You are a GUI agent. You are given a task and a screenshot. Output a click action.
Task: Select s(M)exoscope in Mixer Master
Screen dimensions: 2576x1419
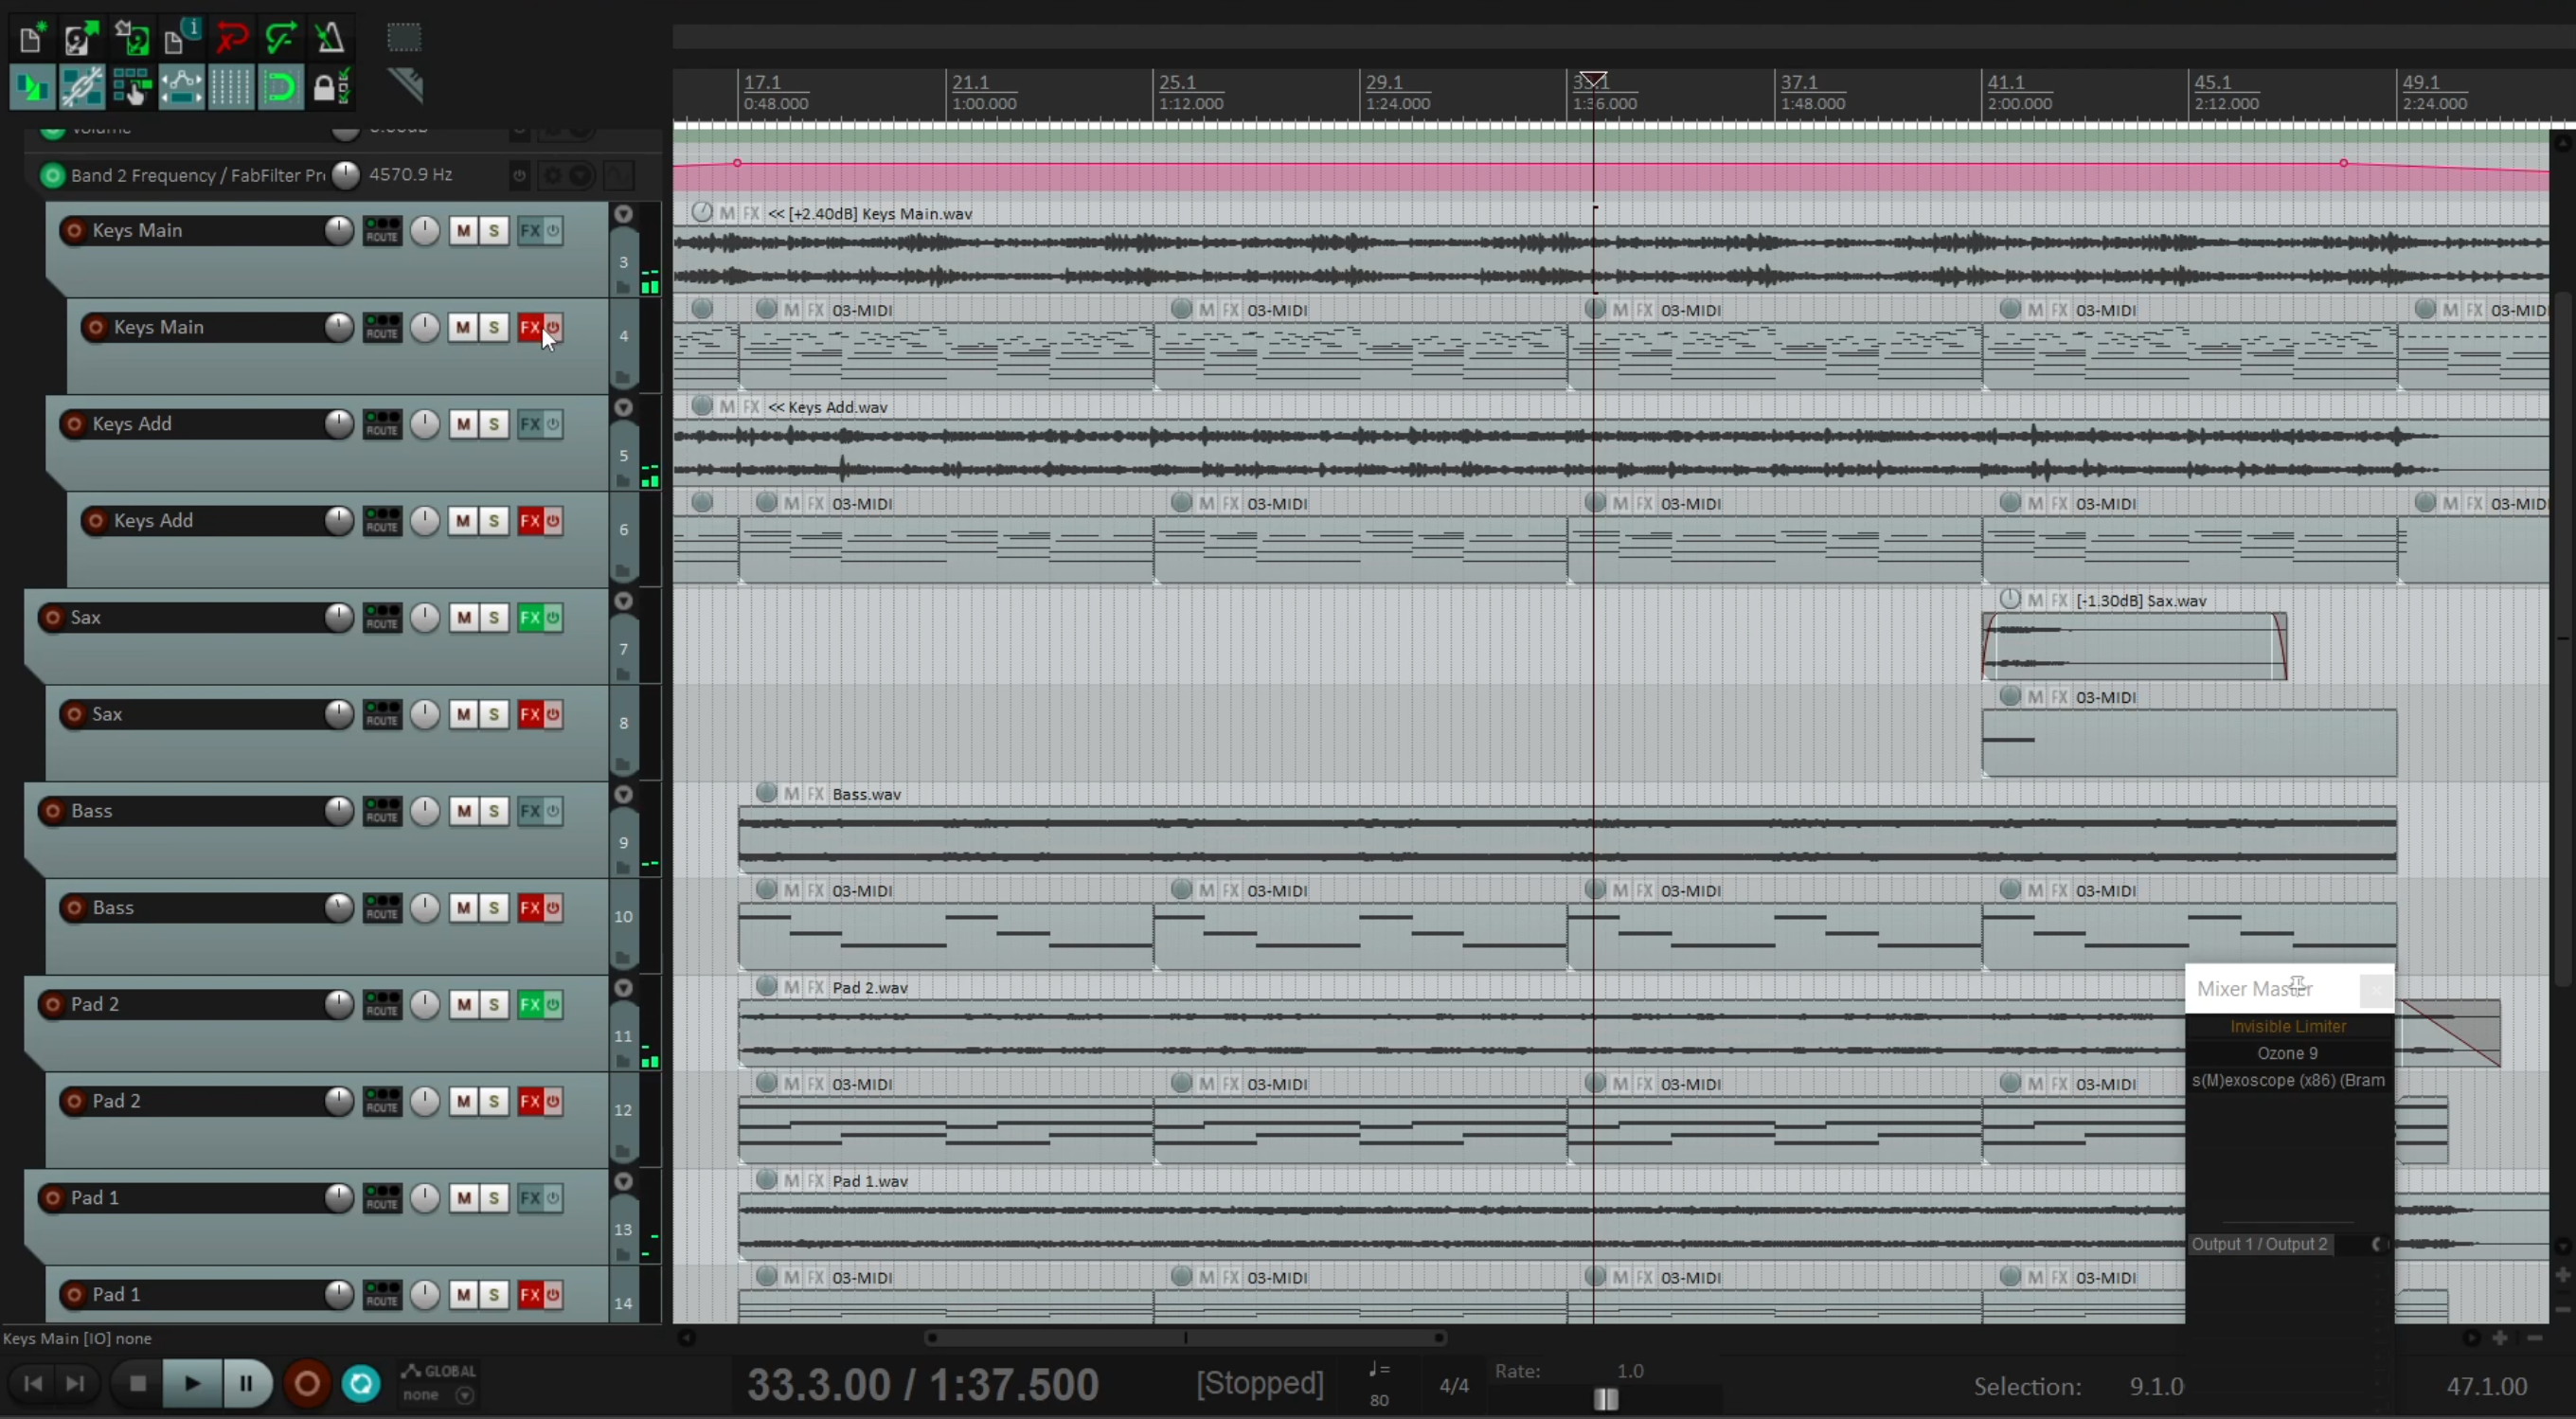pyautogui.click(x=2288, y=1080)
